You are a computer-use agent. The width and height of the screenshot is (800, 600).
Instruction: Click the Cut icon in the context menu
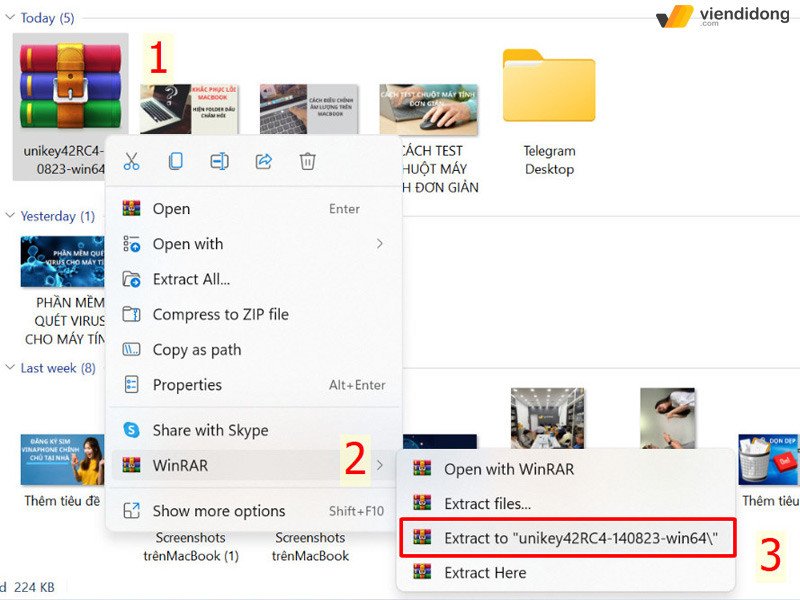[130, 161]
